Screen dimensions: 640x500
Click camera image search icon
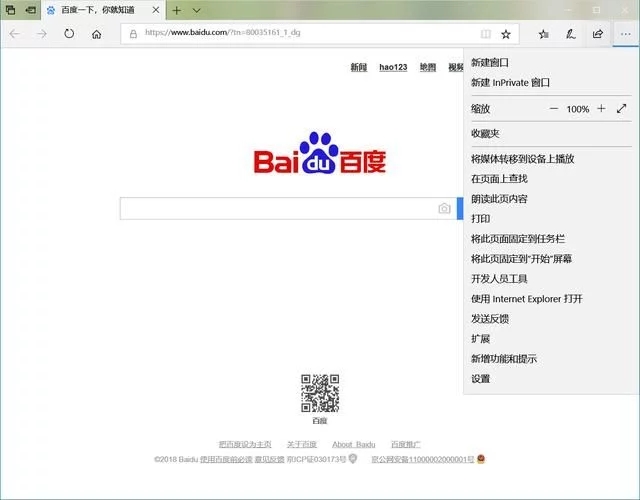444,208
